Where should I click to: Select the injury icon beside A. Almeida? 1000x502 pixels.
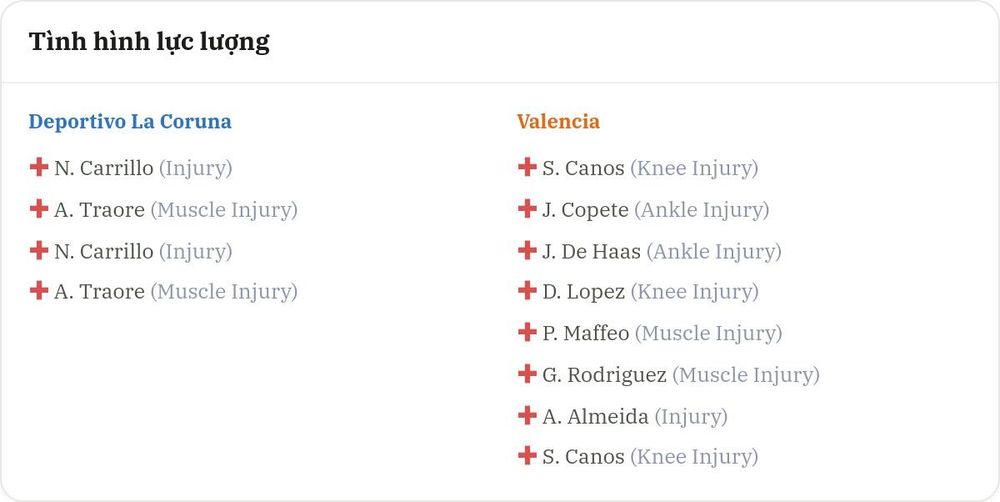click(x=527, y=415)
